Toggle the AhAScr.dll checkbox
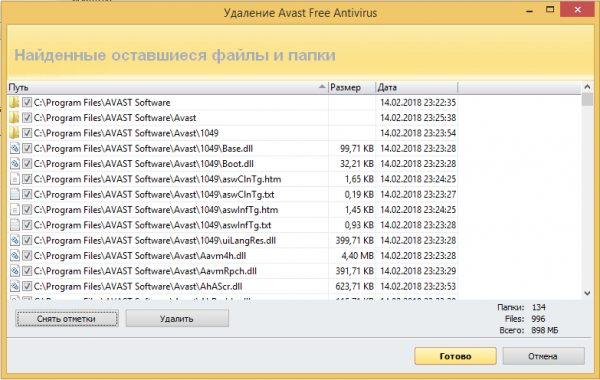The image size is (600, 380). point(27,286)
